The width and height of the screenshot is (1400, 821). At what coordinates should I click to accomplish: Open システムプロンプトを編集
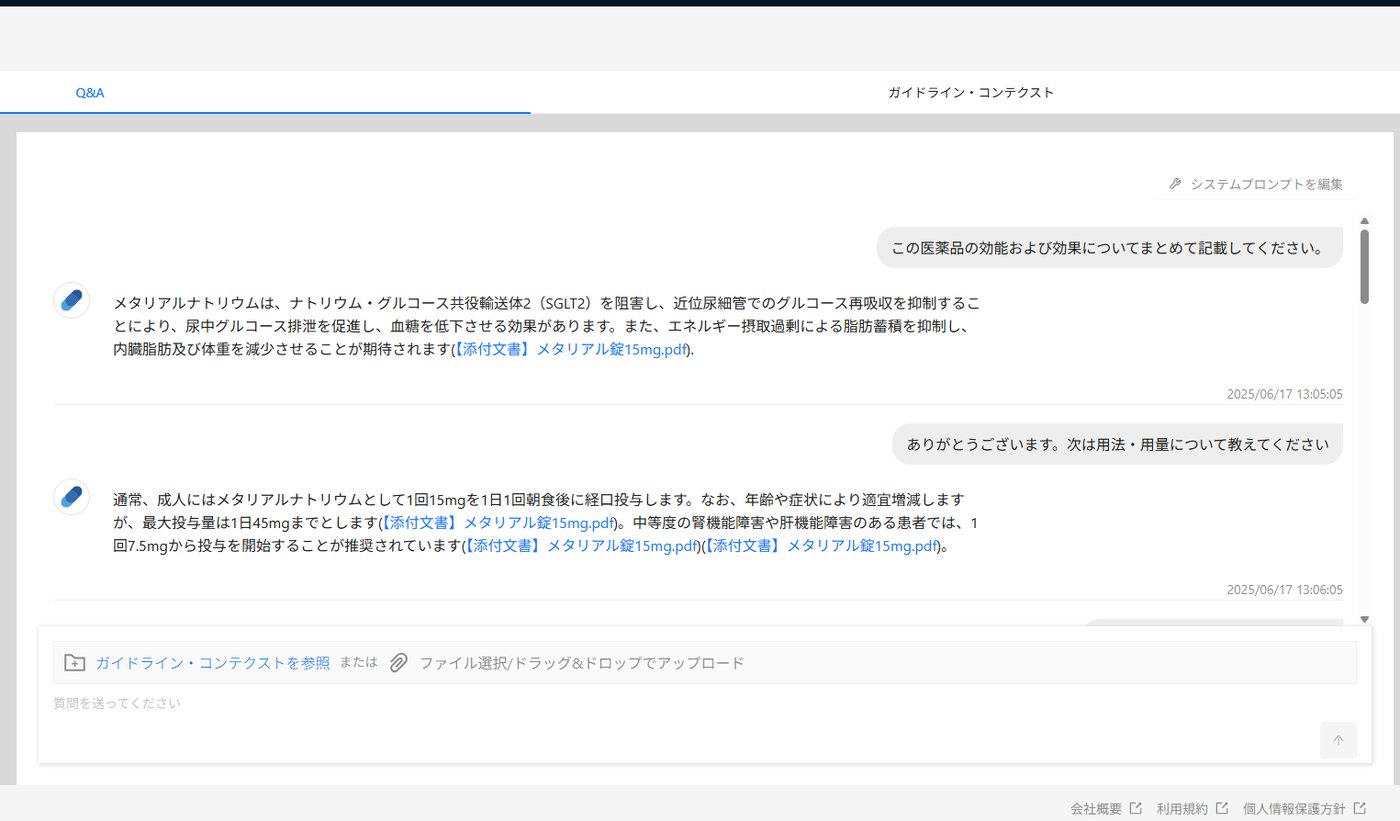click(1256, 184)
